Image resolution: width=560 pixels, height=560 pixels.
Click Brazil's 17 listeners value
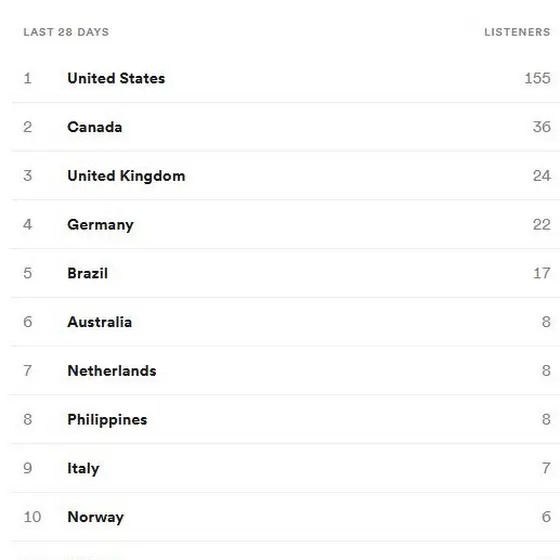point(542,273)
